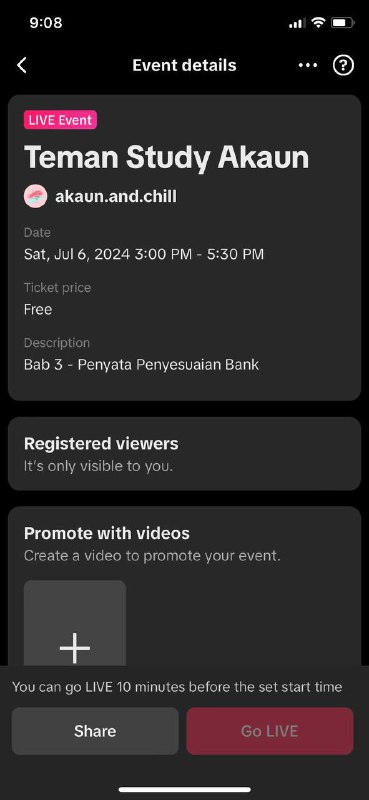Tap the akaun.and.chill profile avatar
This screenshot has width=369, height=800.
pyautogui.click(x=35, y=196)
